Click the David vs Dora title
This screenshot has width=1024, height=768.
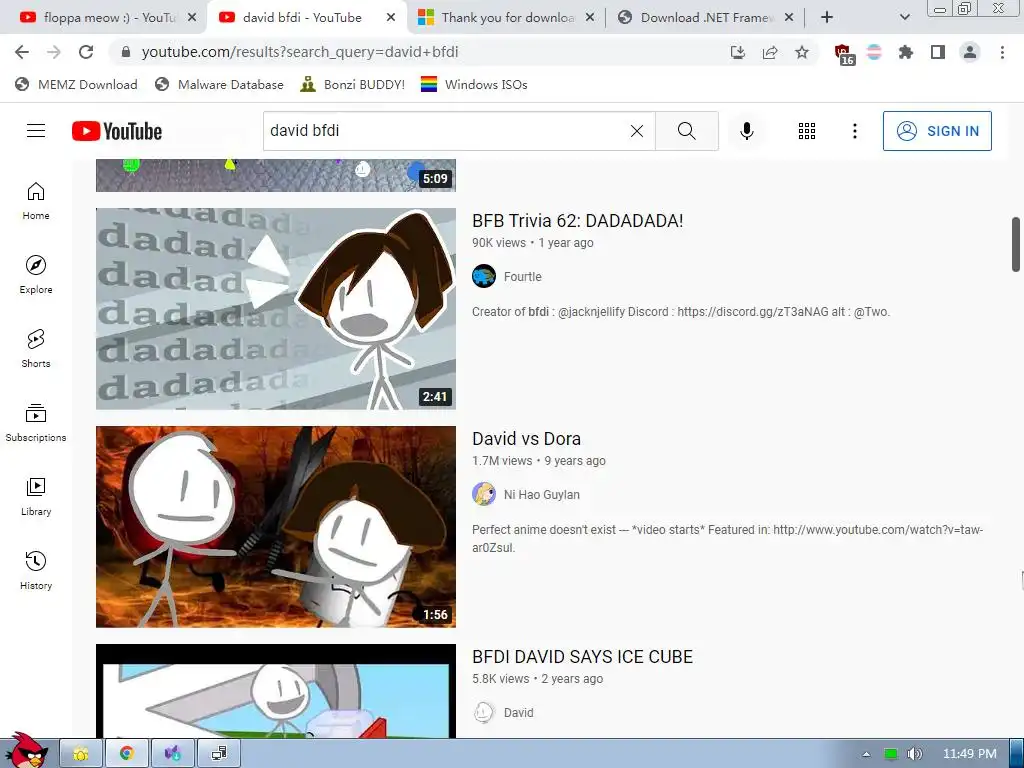526,439
